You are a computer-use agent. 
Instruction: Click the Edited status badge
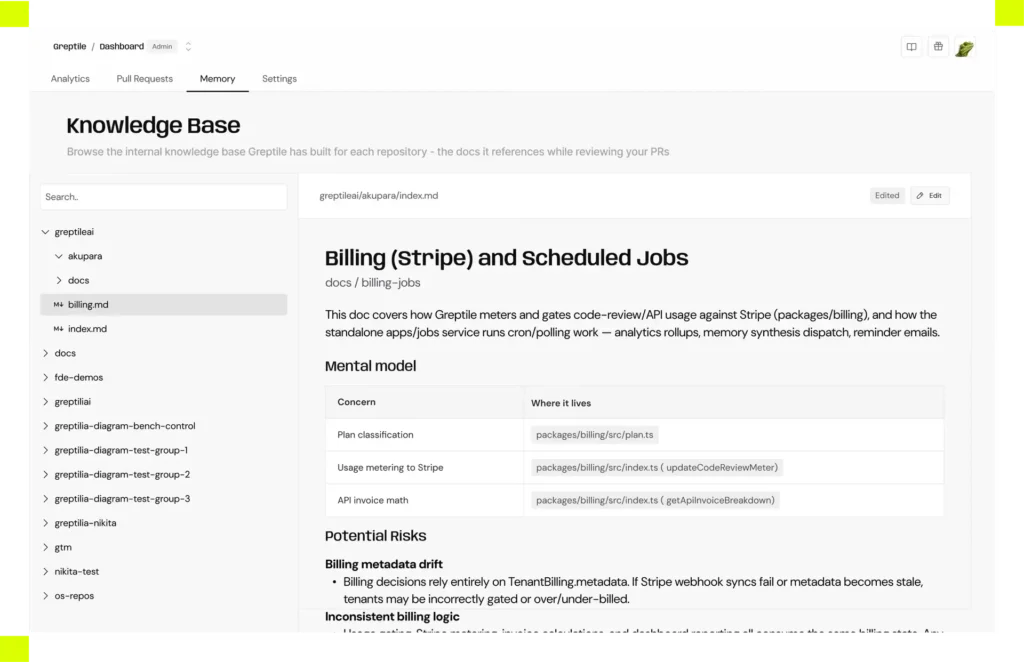pyautogui.click(x=887, y=196)
